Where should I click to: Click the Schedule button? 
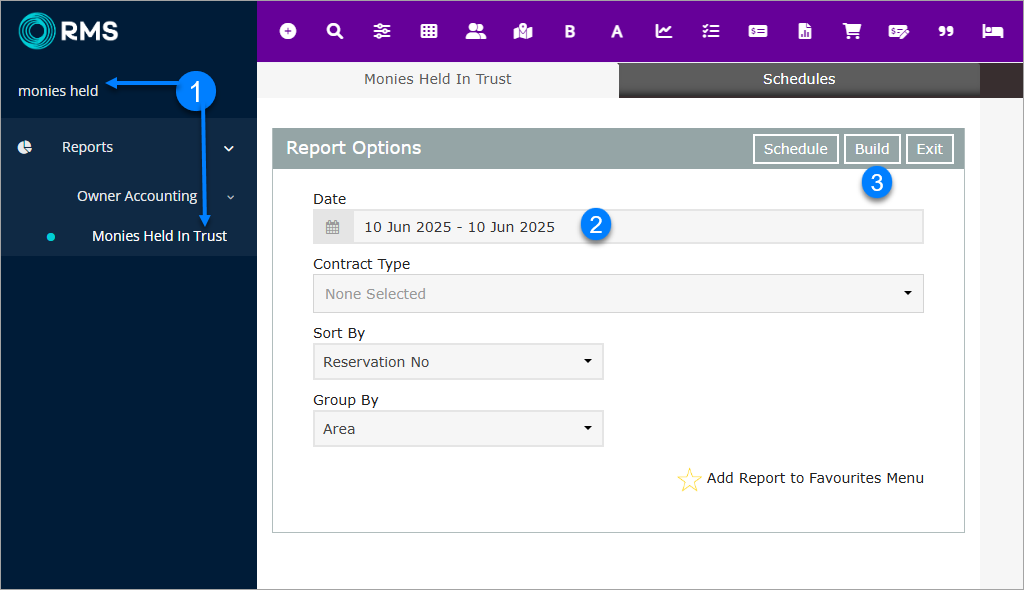pos(795,149)
